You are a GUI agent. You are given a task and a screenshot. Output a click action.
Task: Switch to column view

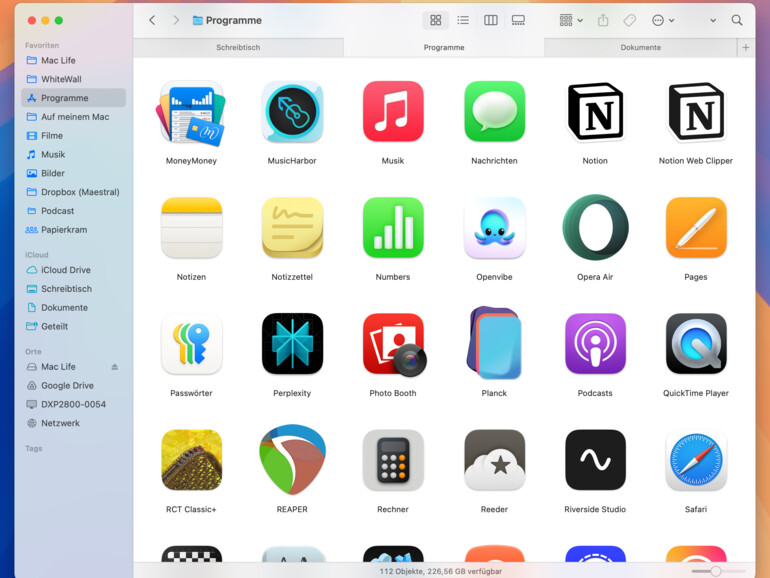pos(491,20)
